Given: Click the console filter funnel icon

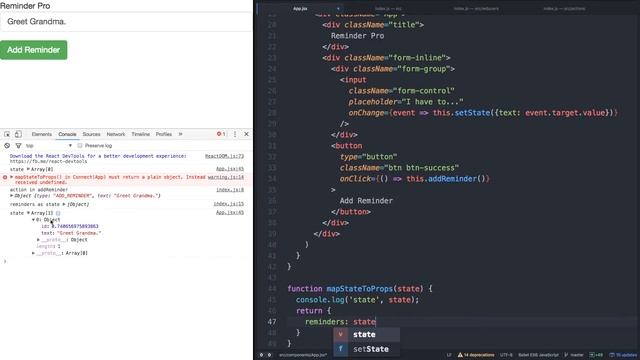Looking at the screenshot, I should pyautogui.click(x=18, y=145).
